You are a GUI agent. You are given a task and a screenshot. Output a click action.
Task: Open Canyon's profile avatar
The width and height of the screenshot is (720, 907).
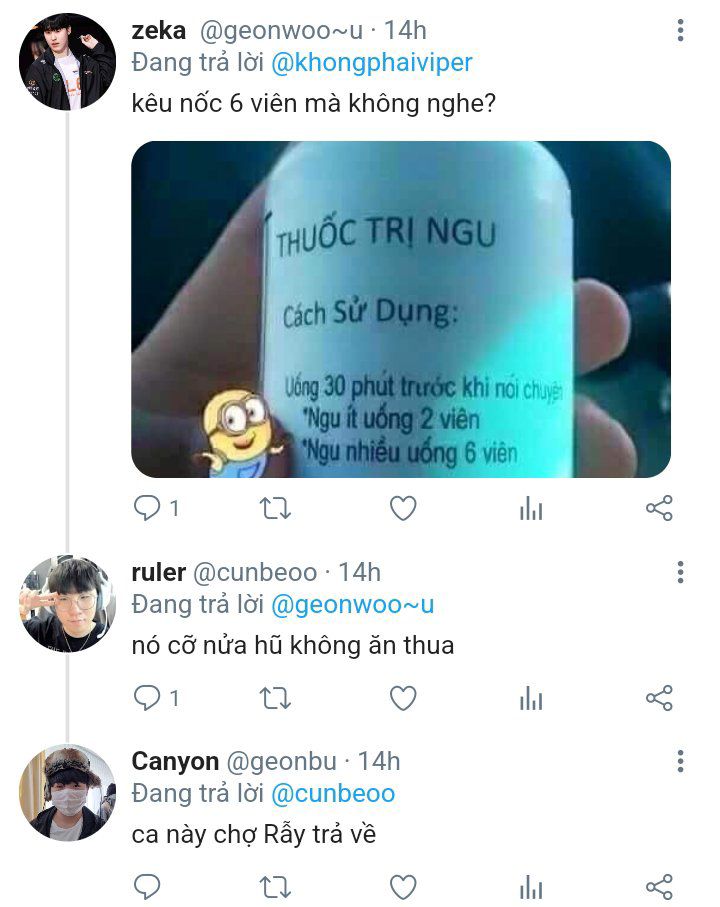(x=67, y=792)
